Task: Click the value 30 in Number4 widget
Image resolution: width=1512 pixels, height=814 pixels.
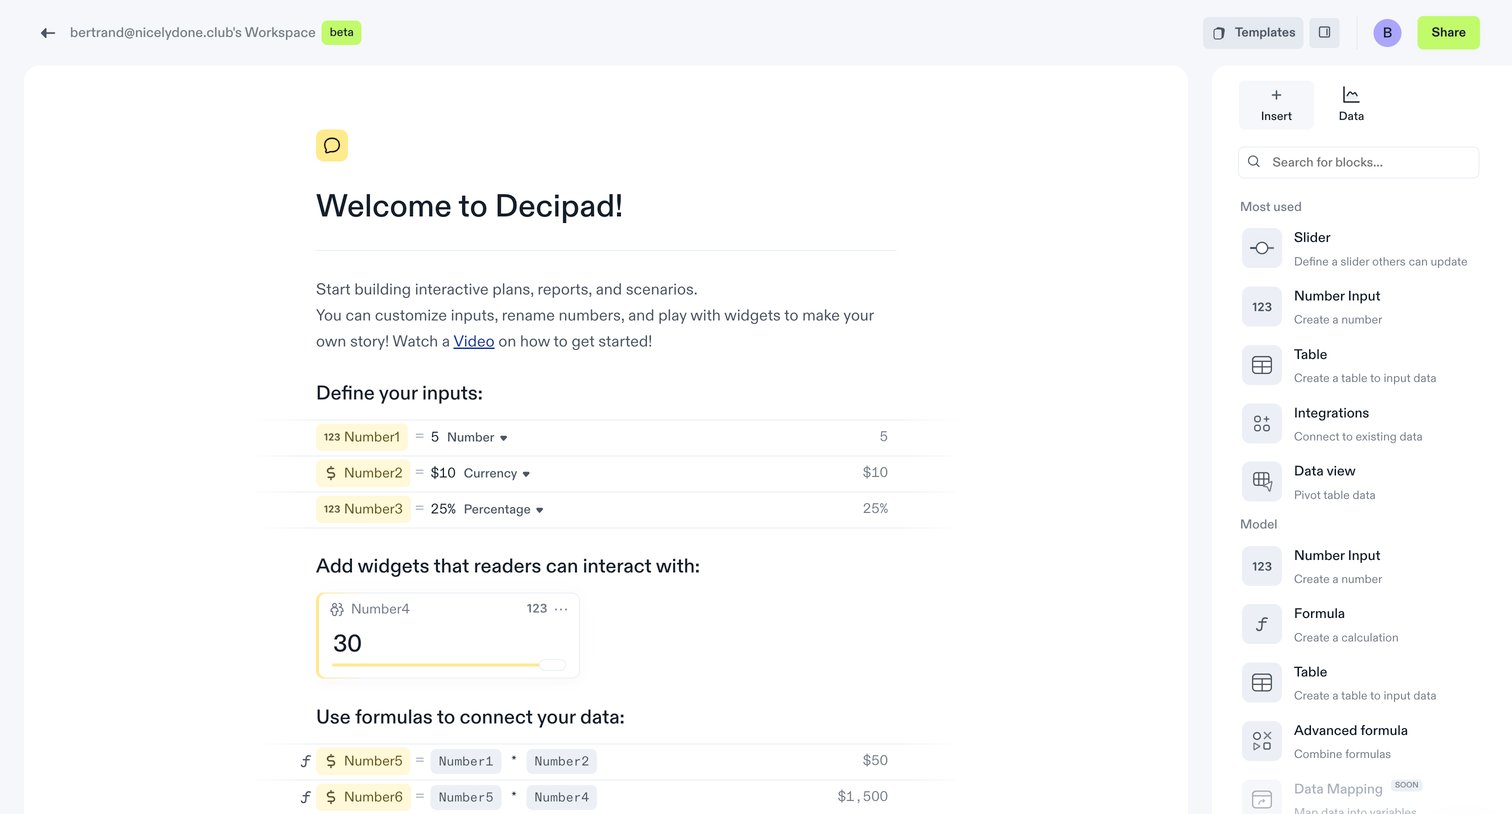Action: pyautogui.click(x=348, y=643)
